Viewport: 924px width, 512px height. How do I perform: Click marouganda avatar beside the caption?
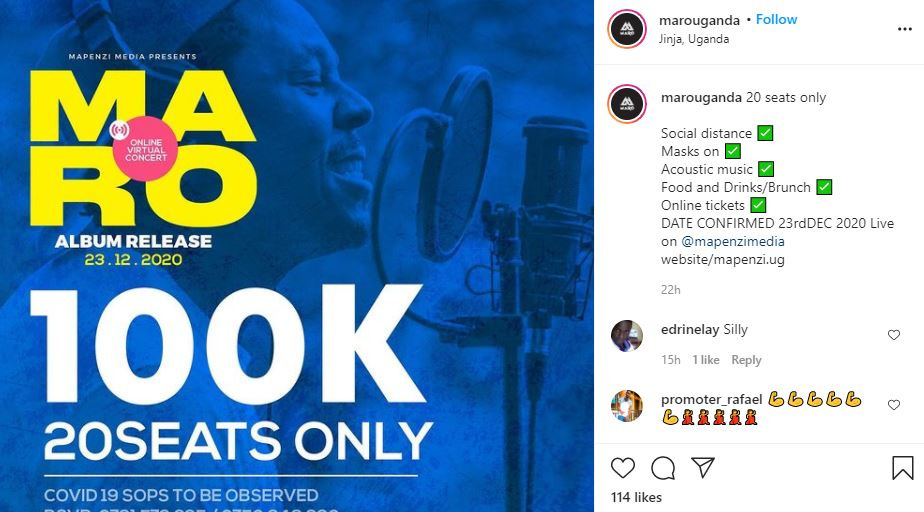coord(627,104)
